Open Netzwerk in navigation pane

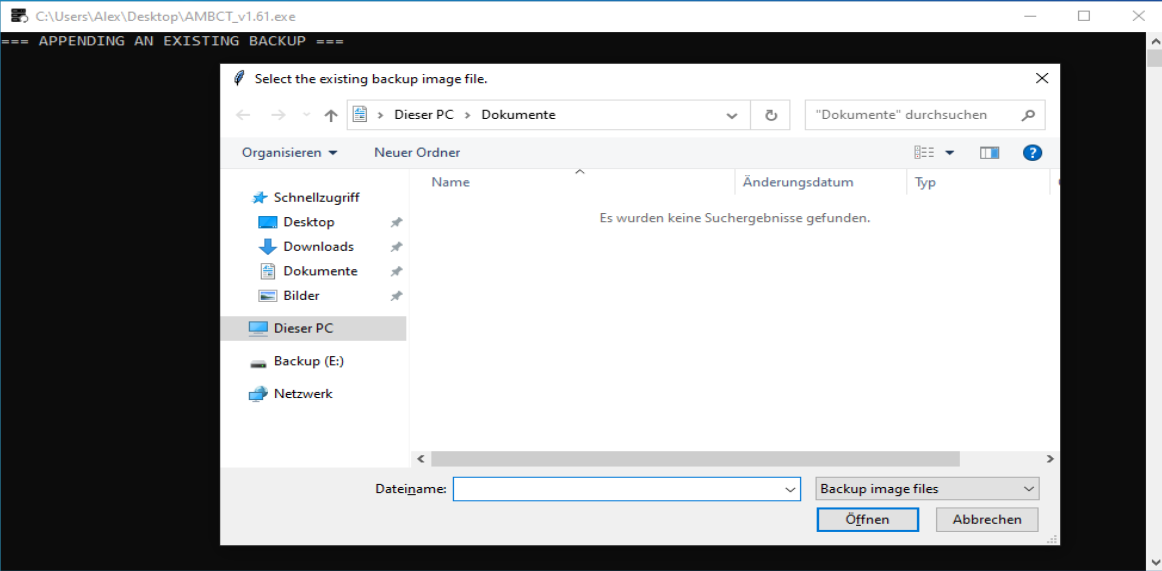[x=302, y=394]
